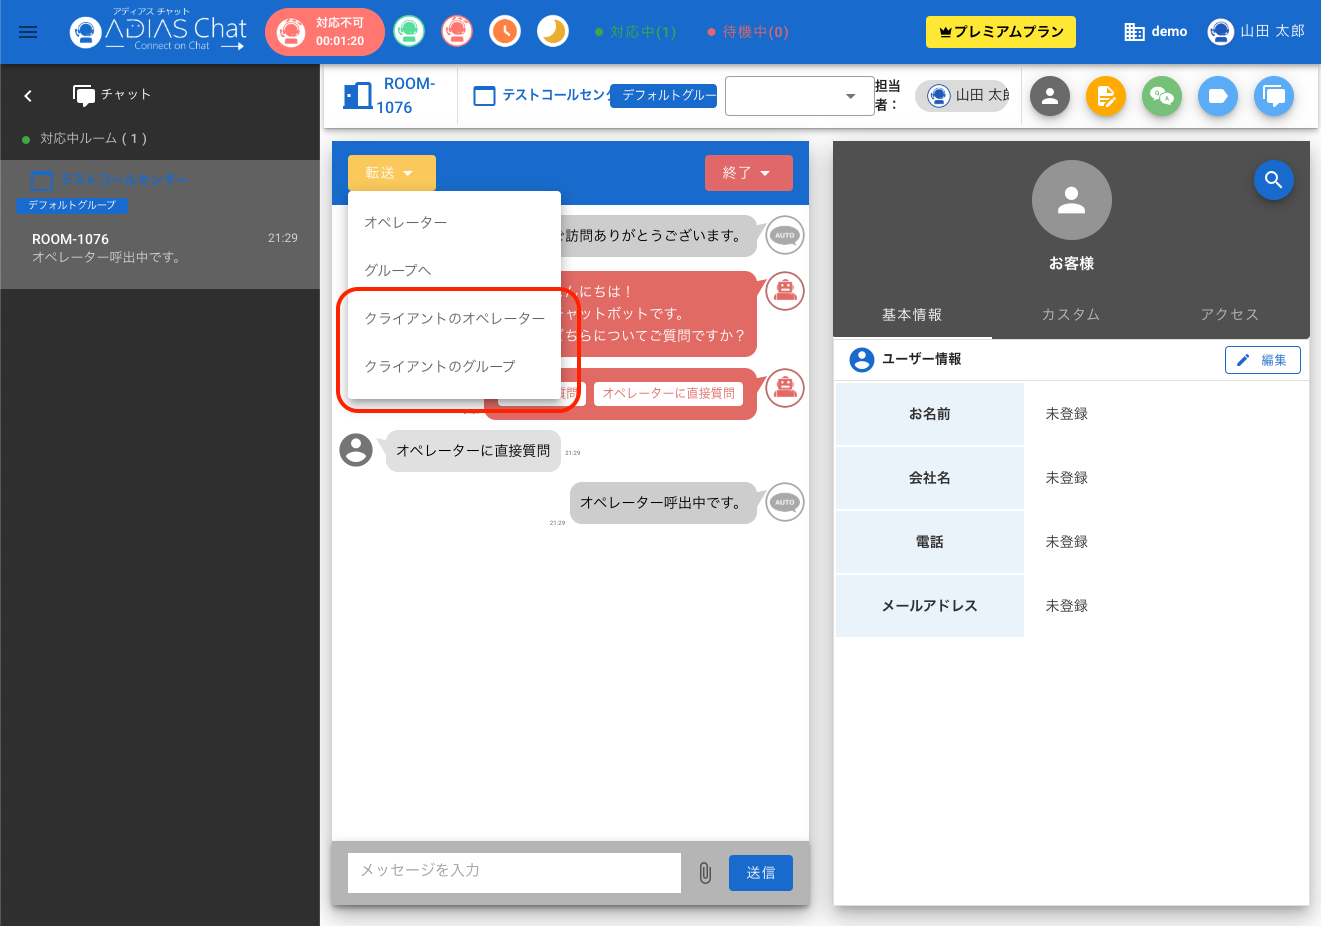1321x926 pixels.
Task: Click the back arrow in chat sidebar
Action: [28, 96]
